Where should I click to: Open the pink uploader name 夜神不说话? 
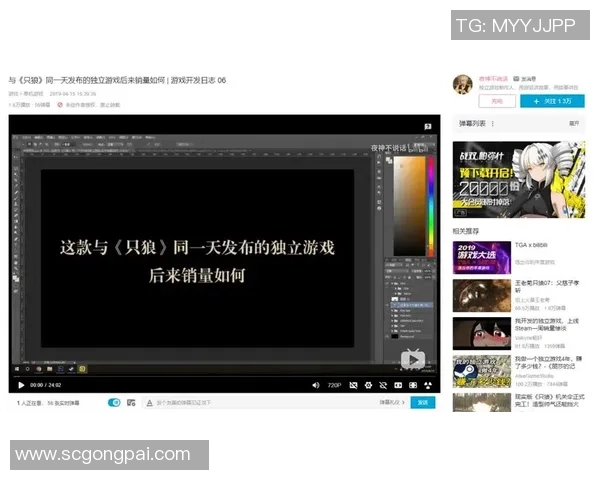click(493, 79)
